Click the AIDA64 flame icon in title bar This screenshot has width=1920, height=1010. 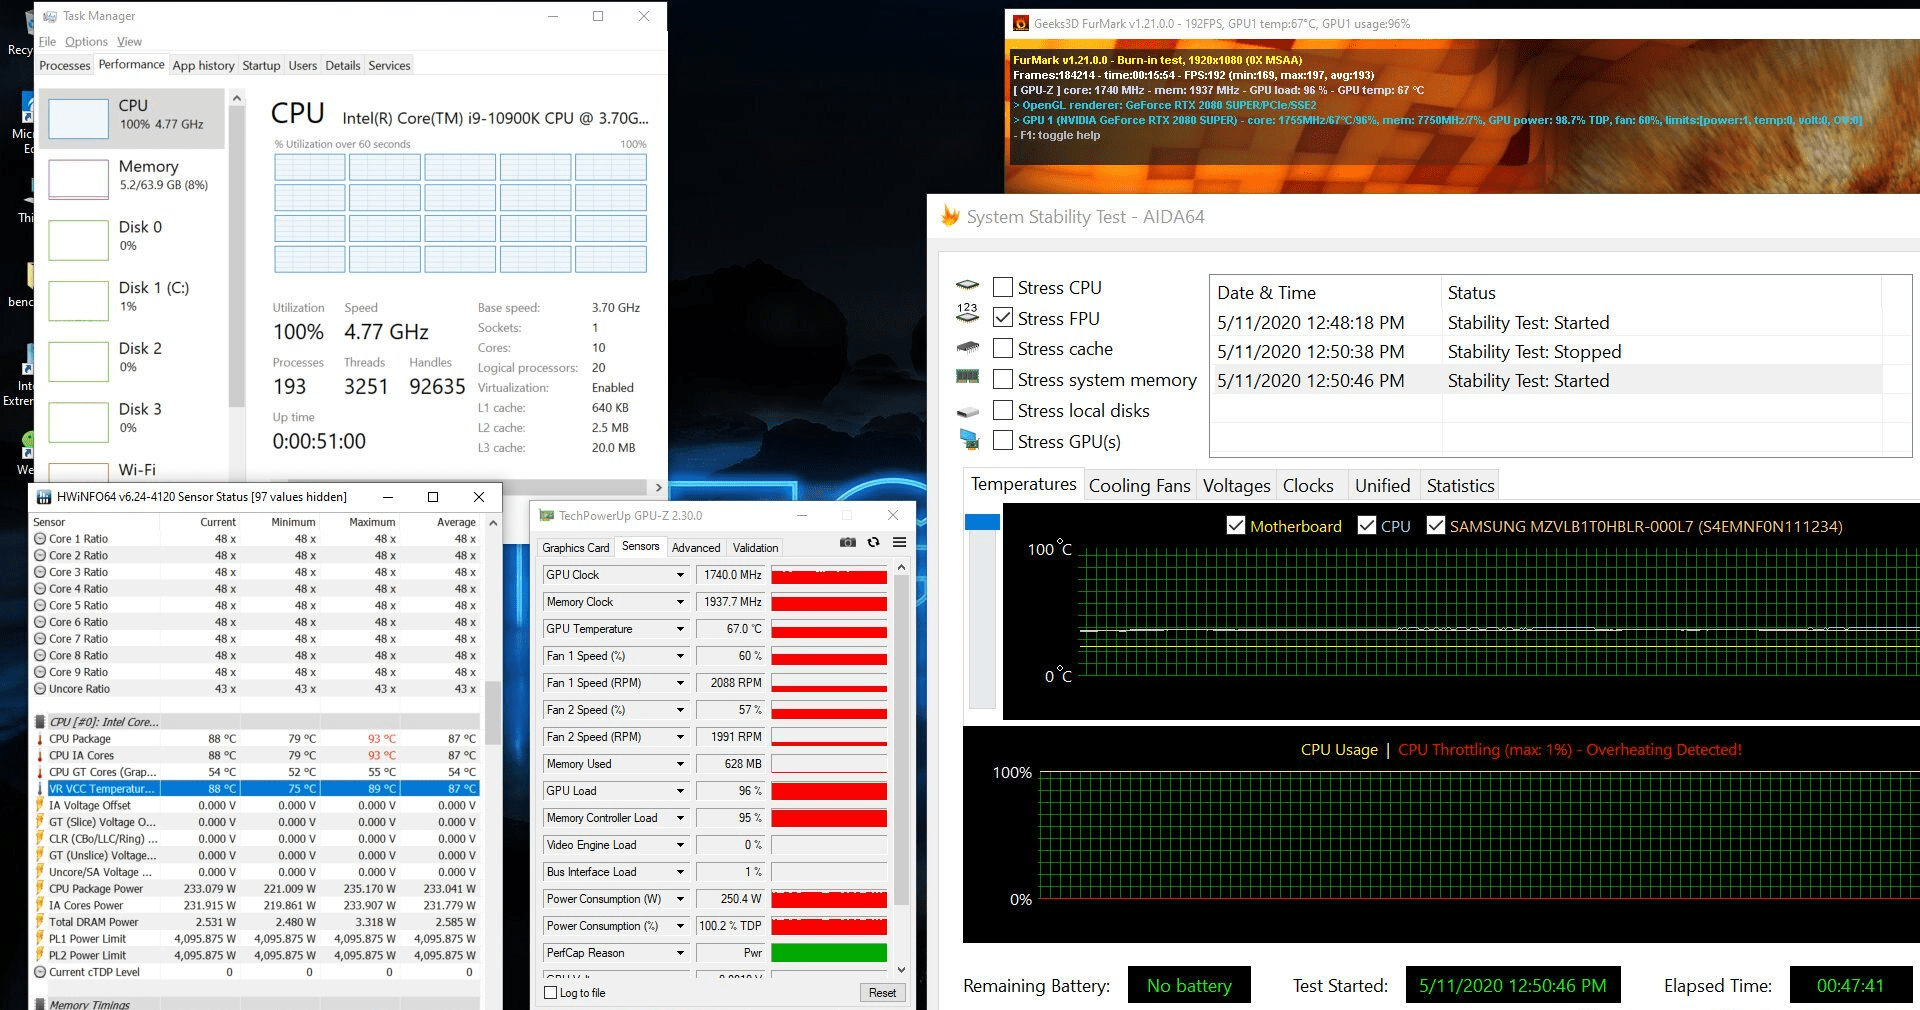[x=949, y=216]
